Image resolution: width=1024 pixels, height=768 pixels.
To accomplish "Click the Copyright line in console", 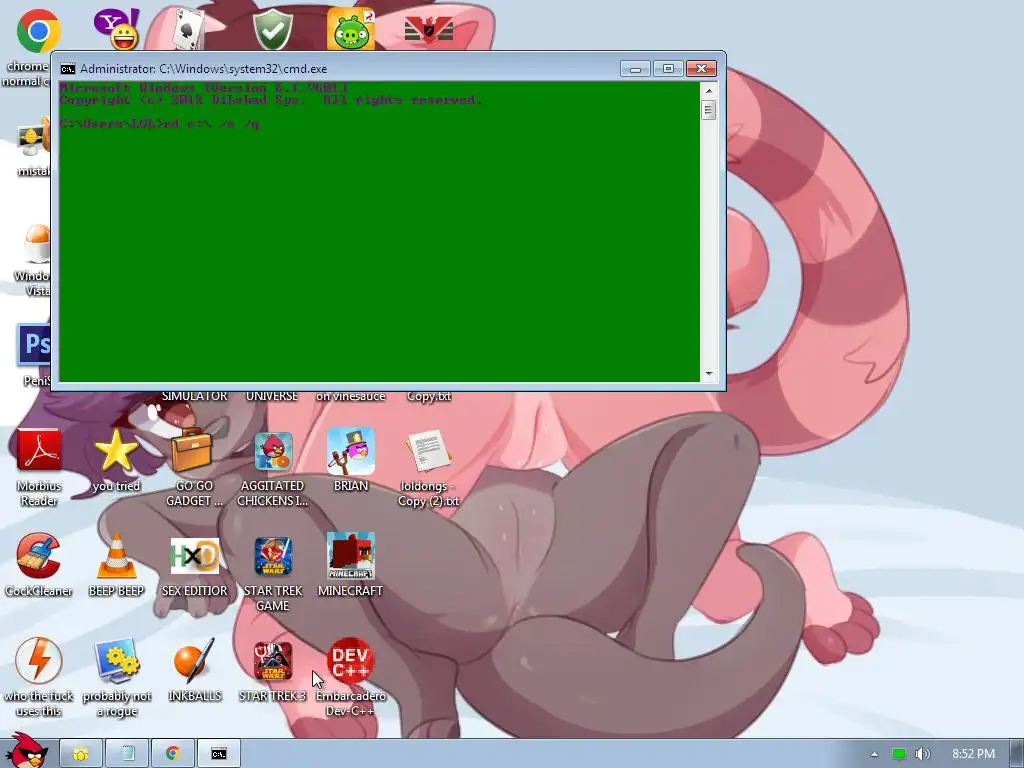I will tap(270, 100).
